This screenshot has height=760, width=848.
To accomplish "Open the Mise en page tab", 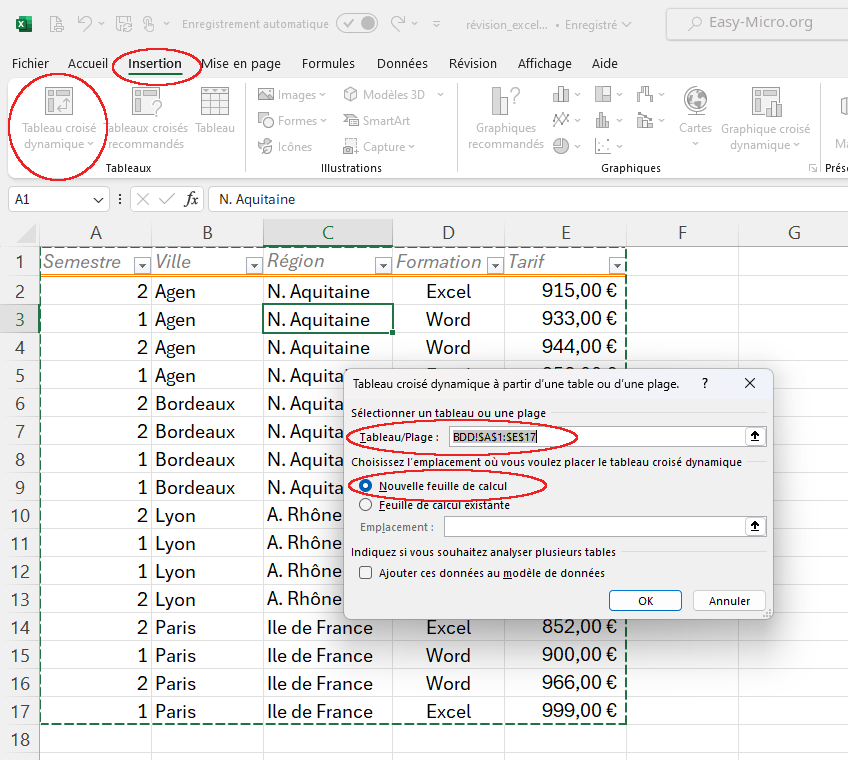I will 241,63.
